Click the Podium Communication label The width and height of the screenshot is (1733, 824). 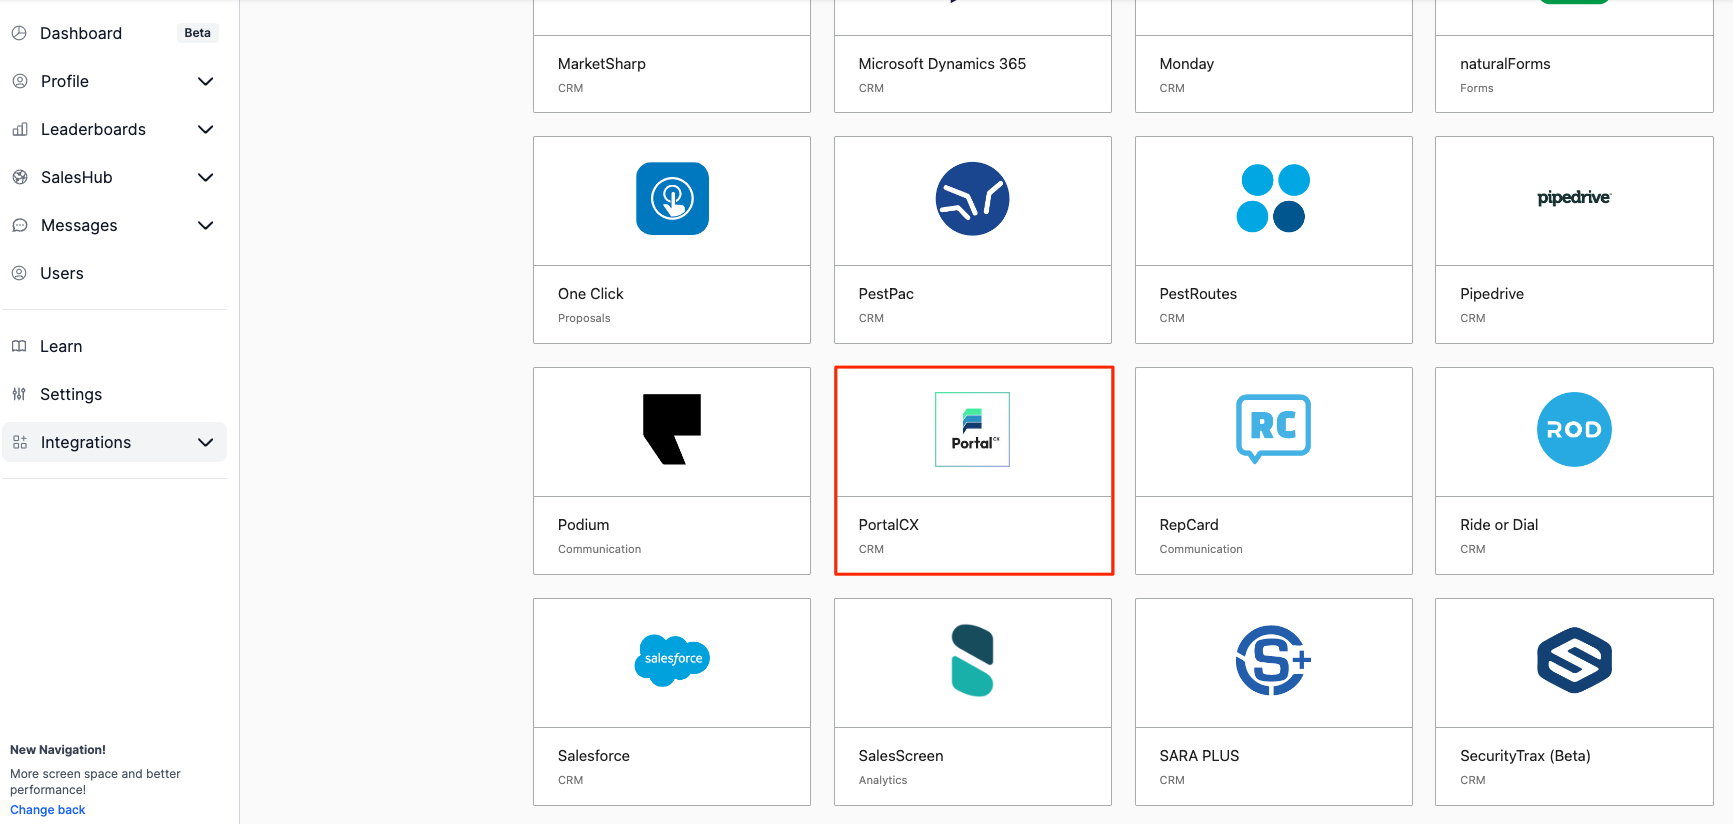pos(599,549)
